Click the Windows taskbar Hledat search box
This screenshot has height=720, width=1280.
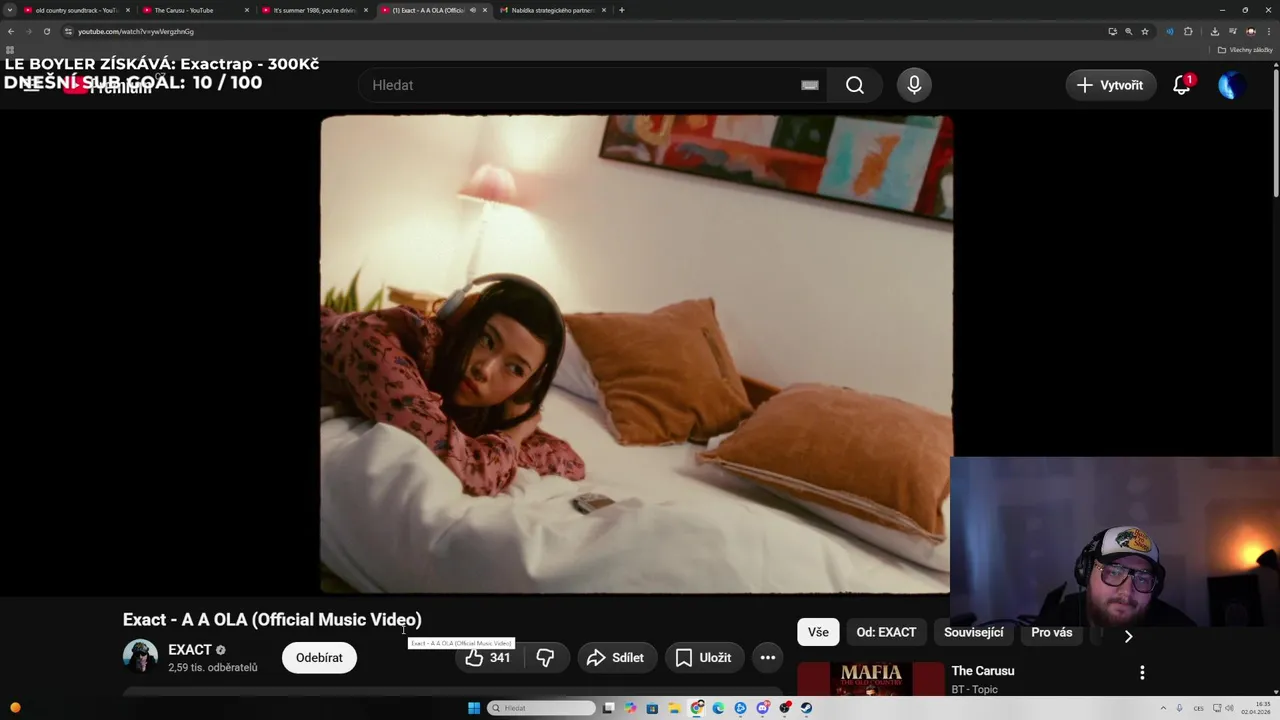coord(541,708)
